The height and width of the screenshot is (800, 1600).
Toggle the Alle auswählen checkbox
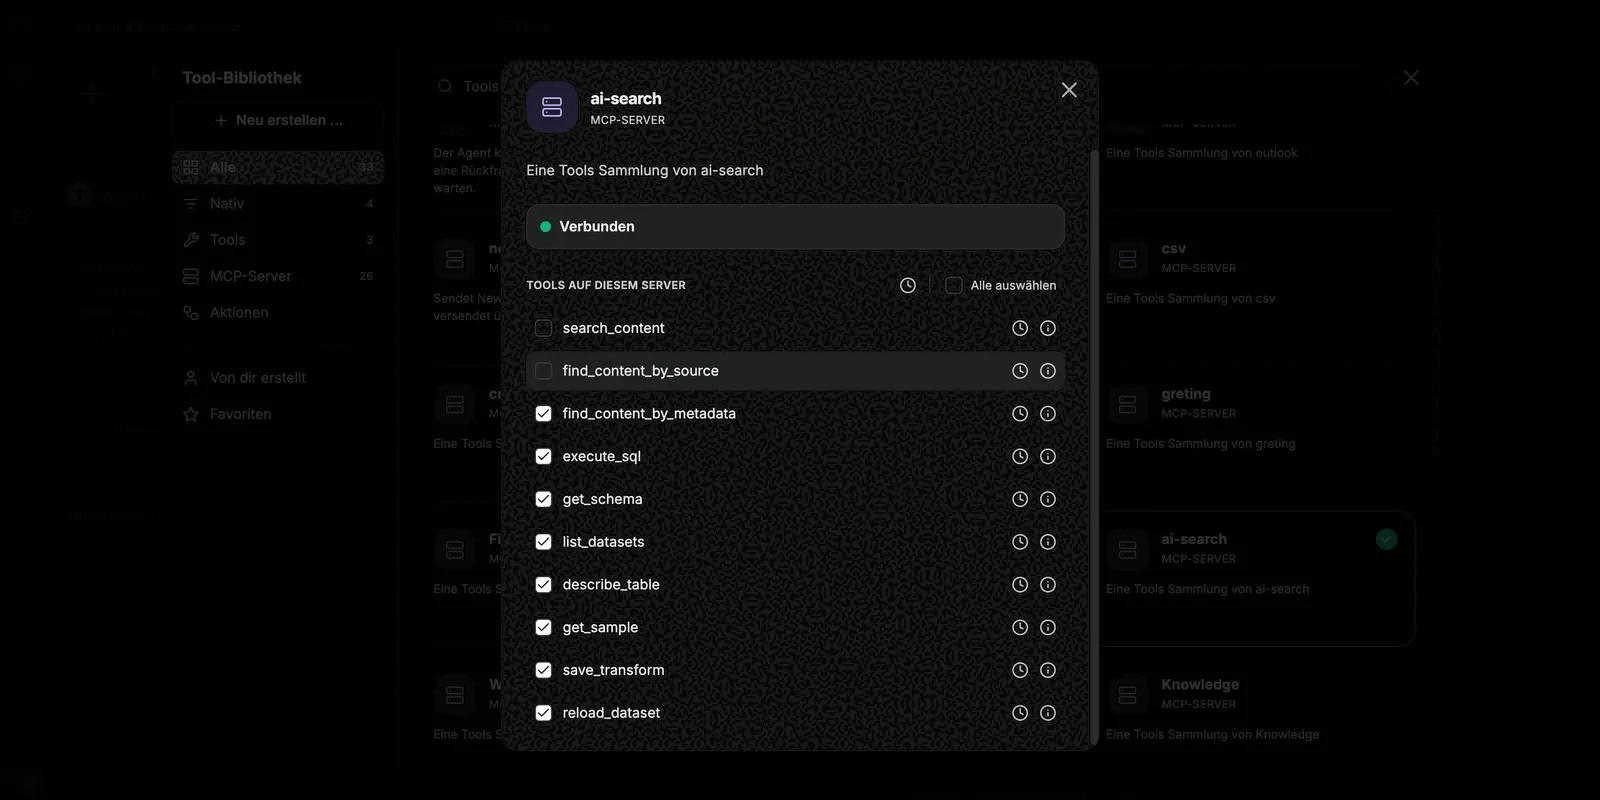click(x=954, y=285)
